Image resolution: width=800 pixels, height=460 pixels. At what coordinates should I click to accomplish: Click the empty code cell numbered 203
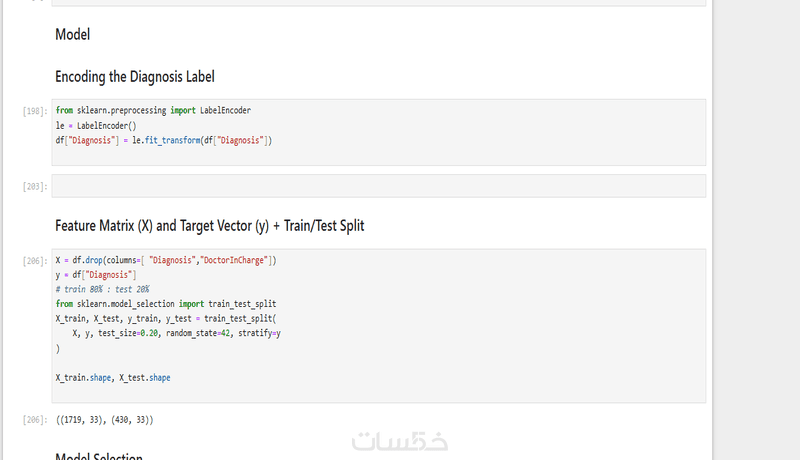[379, 186]
